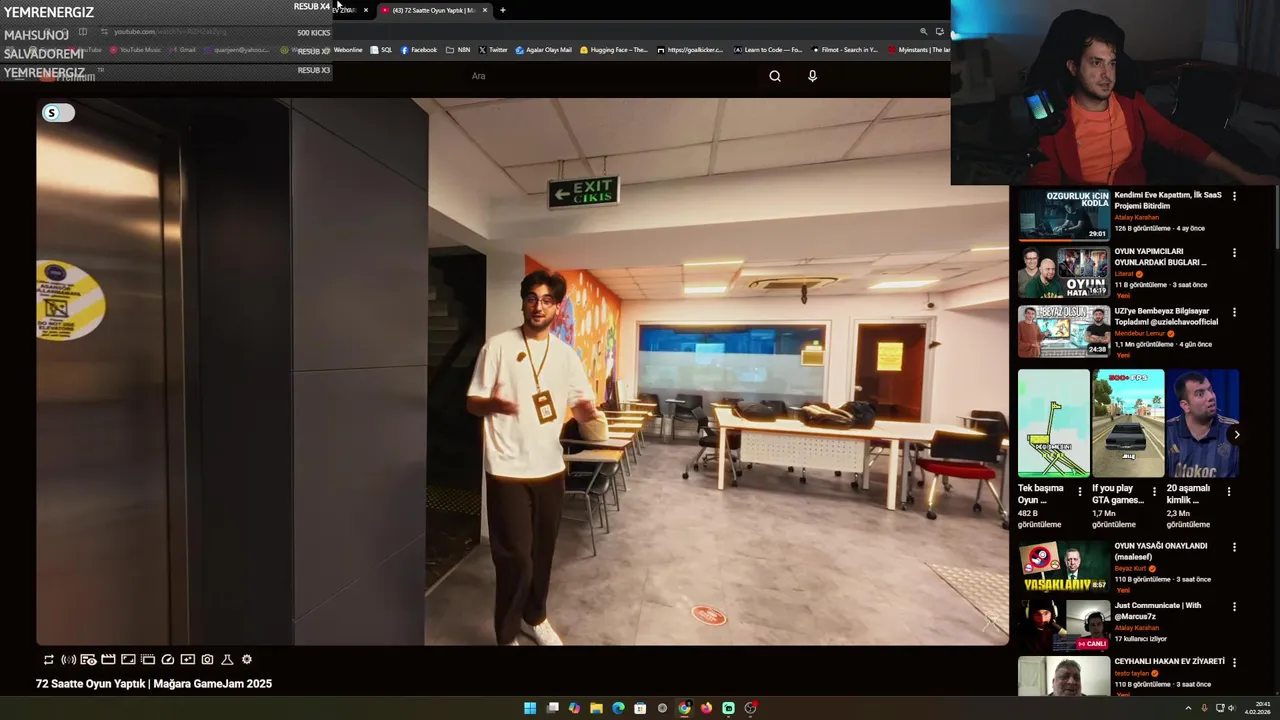Open options menu for 'Kendimi Eve Kapattım' video

pyautogui.click(x=1234, y=196)
